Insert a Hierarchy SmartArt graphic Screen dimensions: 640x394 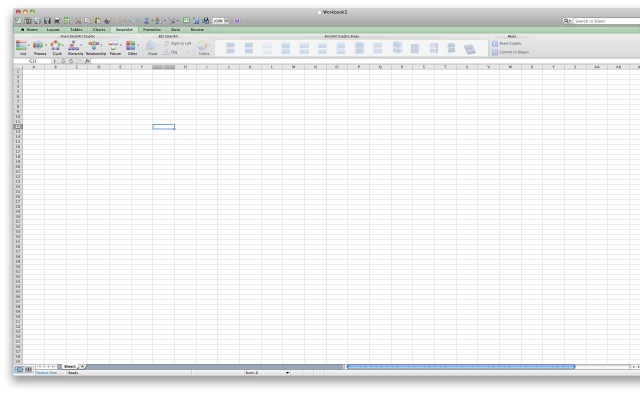pos(75,47)
